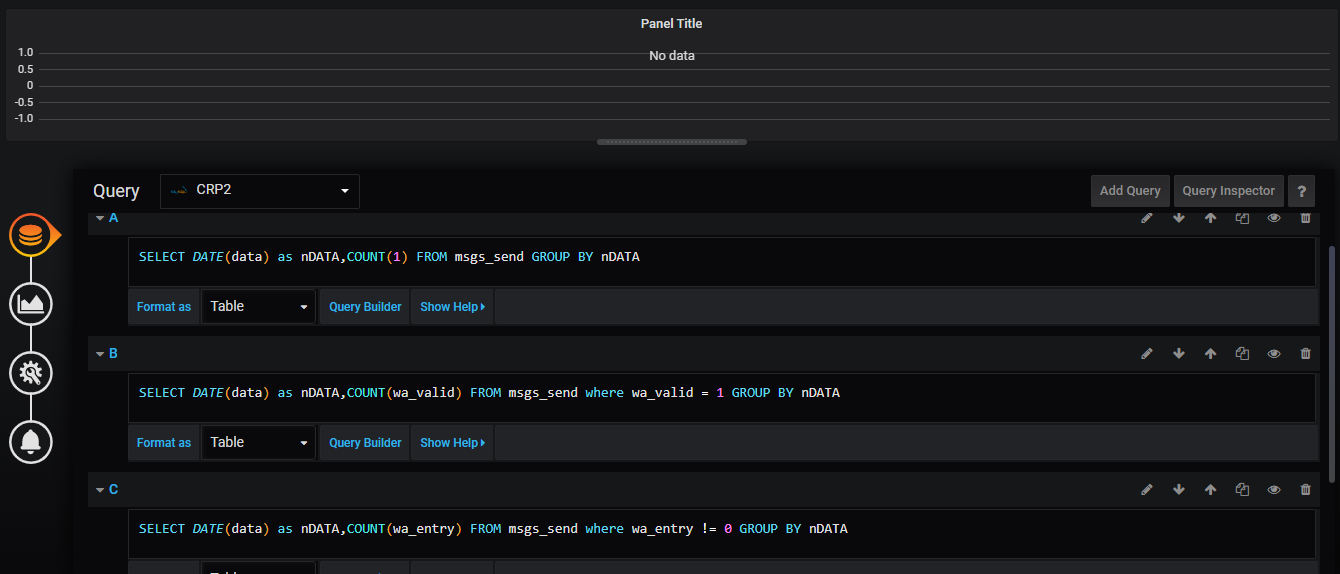Duplicate query B

pos(1242,353)
